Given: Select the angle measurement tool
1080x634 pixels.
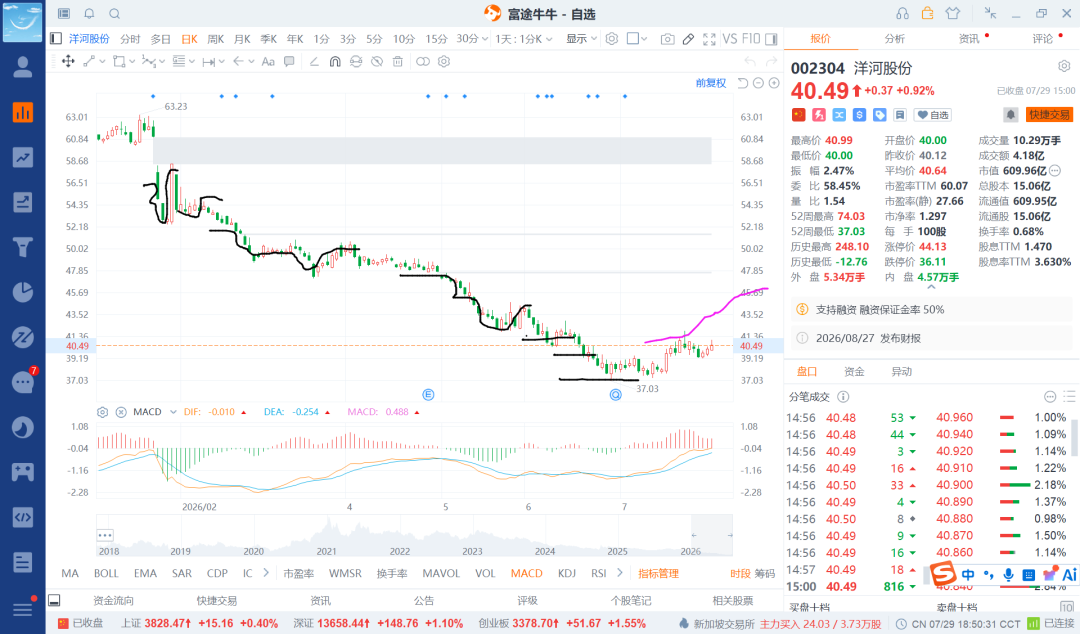Looking at the screenshot, I should (314, 61).
